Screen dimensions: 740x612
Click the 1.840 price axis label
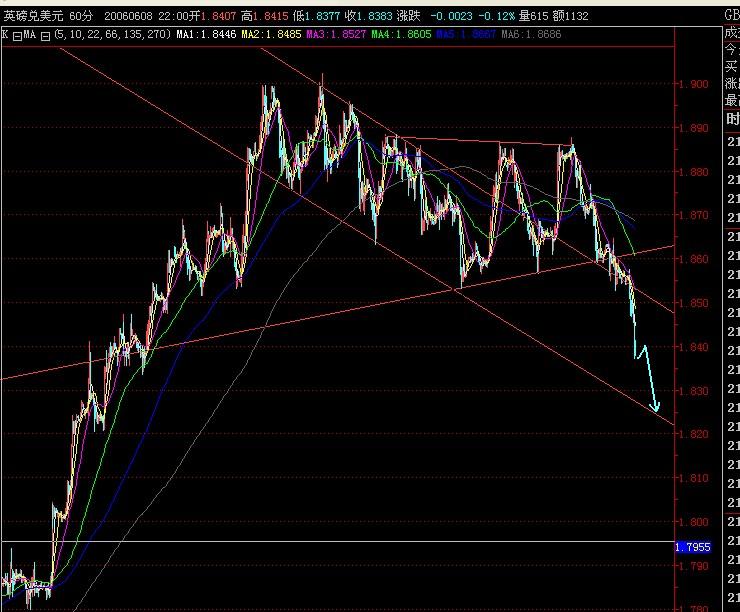tap(694, 347)
